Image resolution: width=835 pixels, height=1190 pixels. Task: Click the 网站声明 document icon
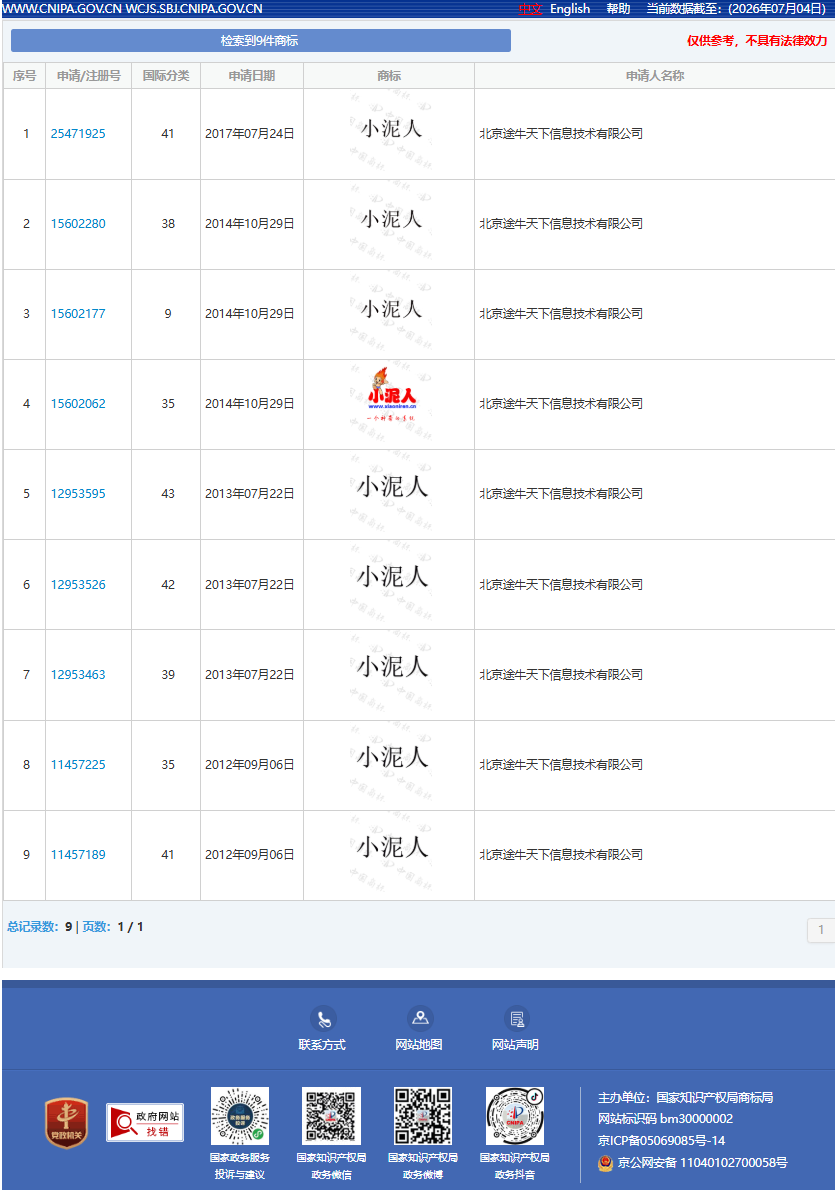pyautogui.click(x=517, y=1018)
